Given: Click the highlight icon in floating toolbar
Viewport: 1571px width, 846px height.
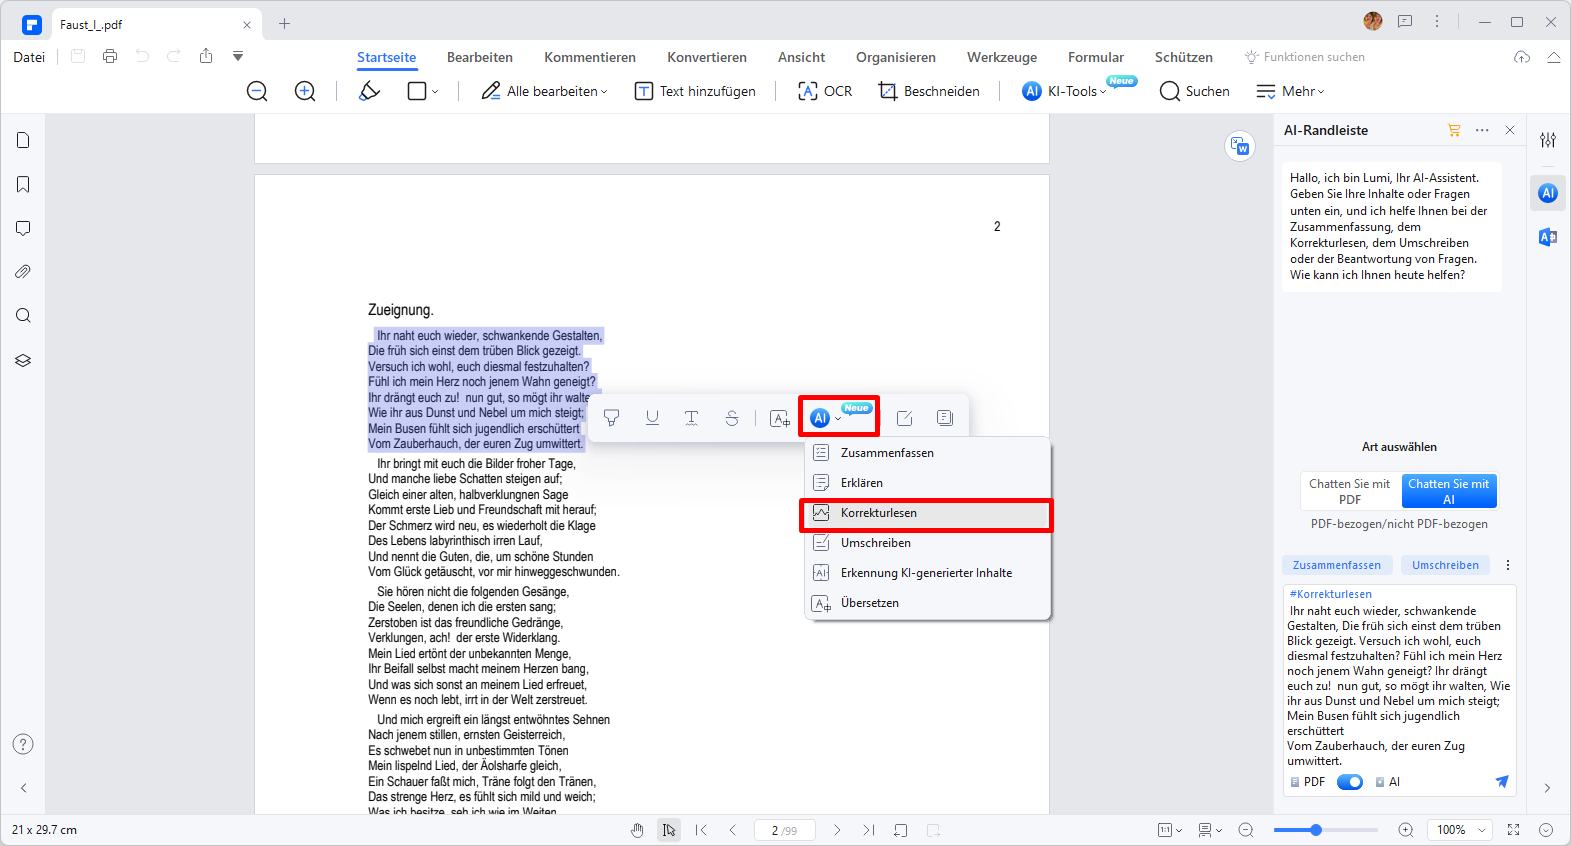Looking at the screenshot, I should 611,418.
